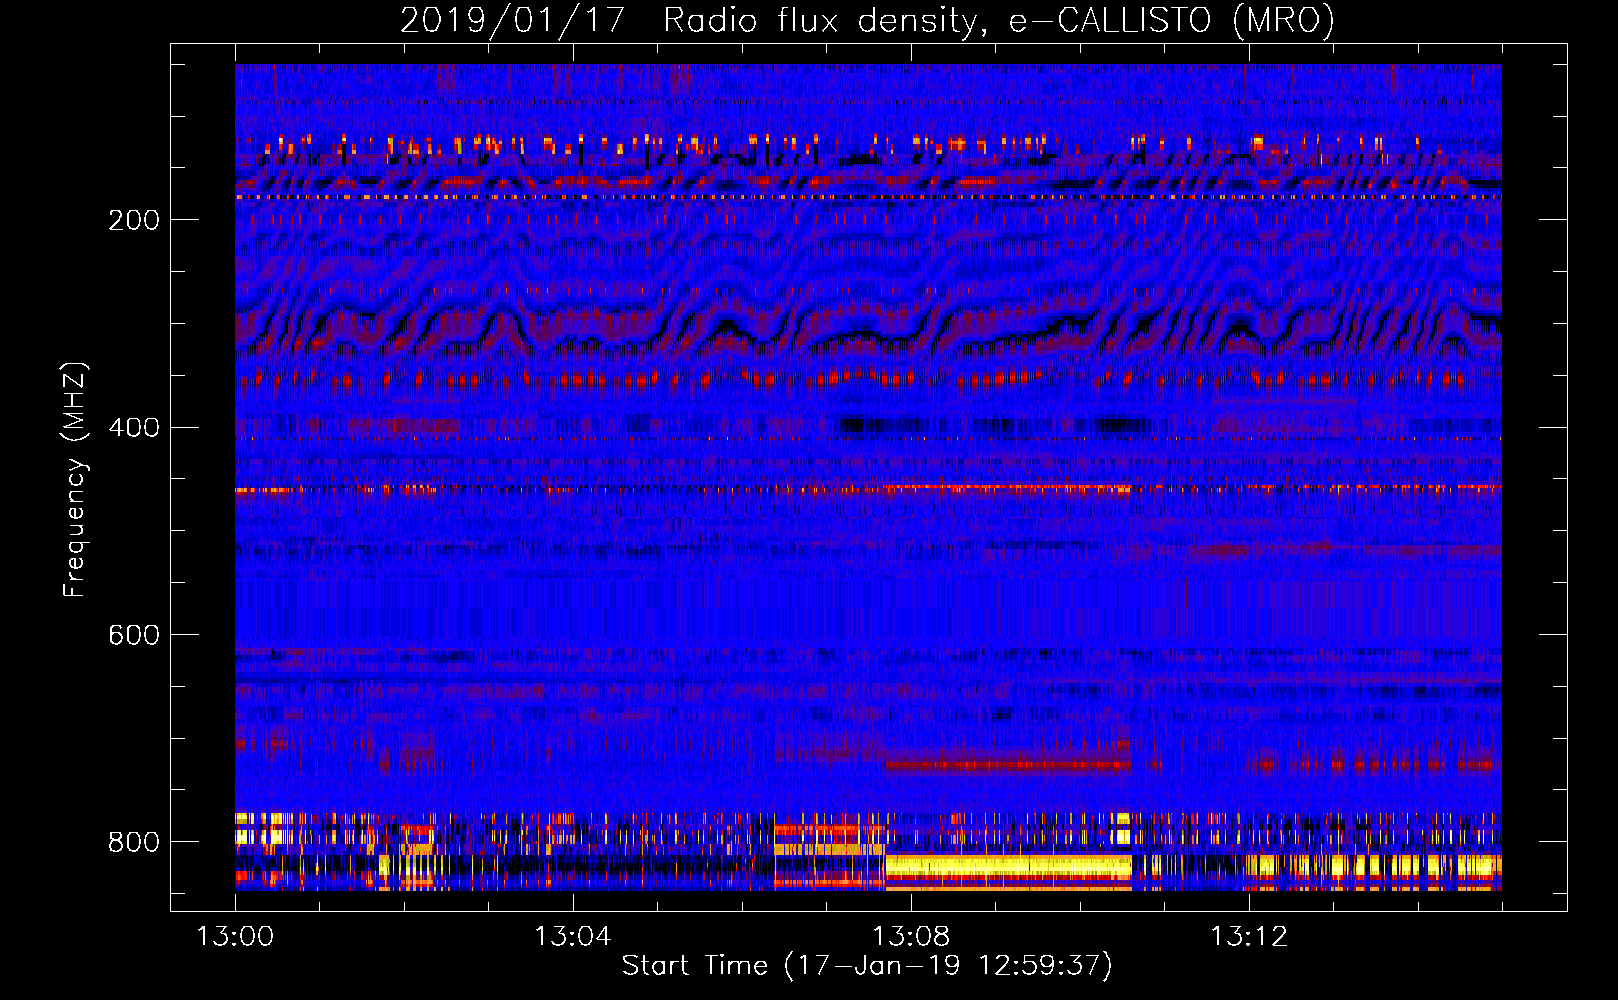Click the 13:12 time tick label
This screenshot has width=1618, height=1000.
[x=1248, y=937]
